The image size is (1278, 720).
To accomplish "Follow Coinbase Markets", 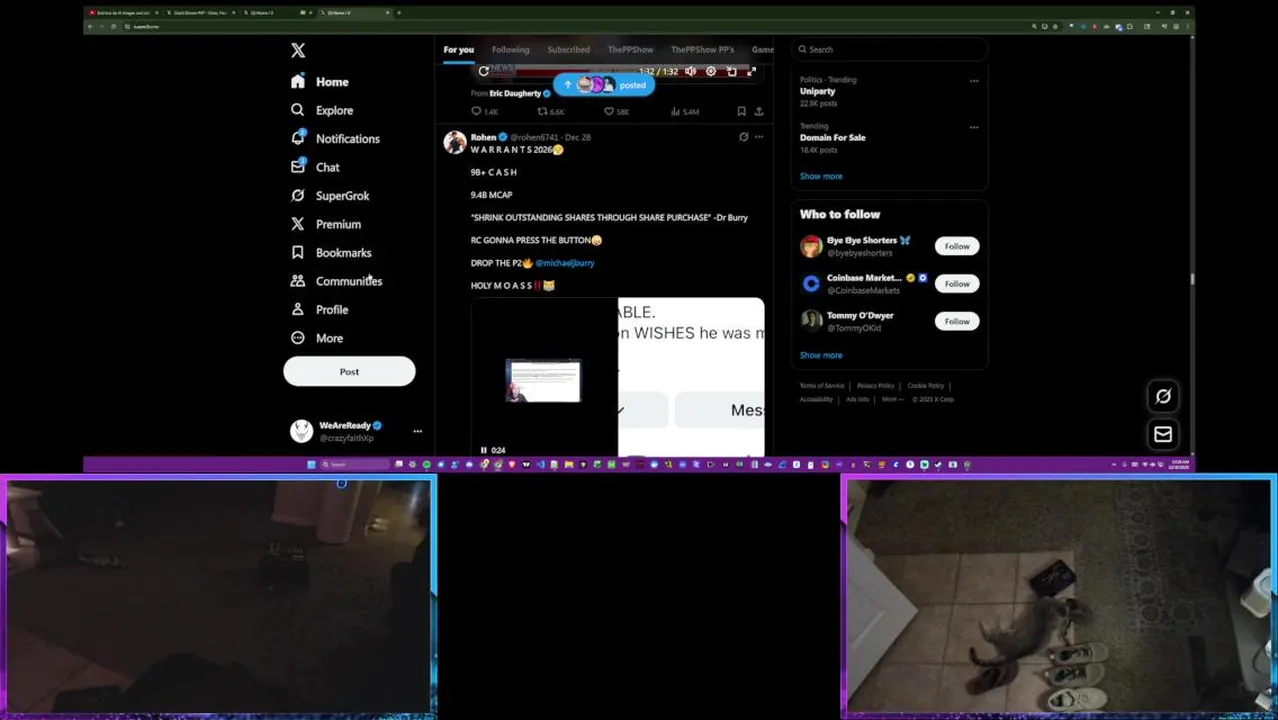I will (x=957, y=284).
